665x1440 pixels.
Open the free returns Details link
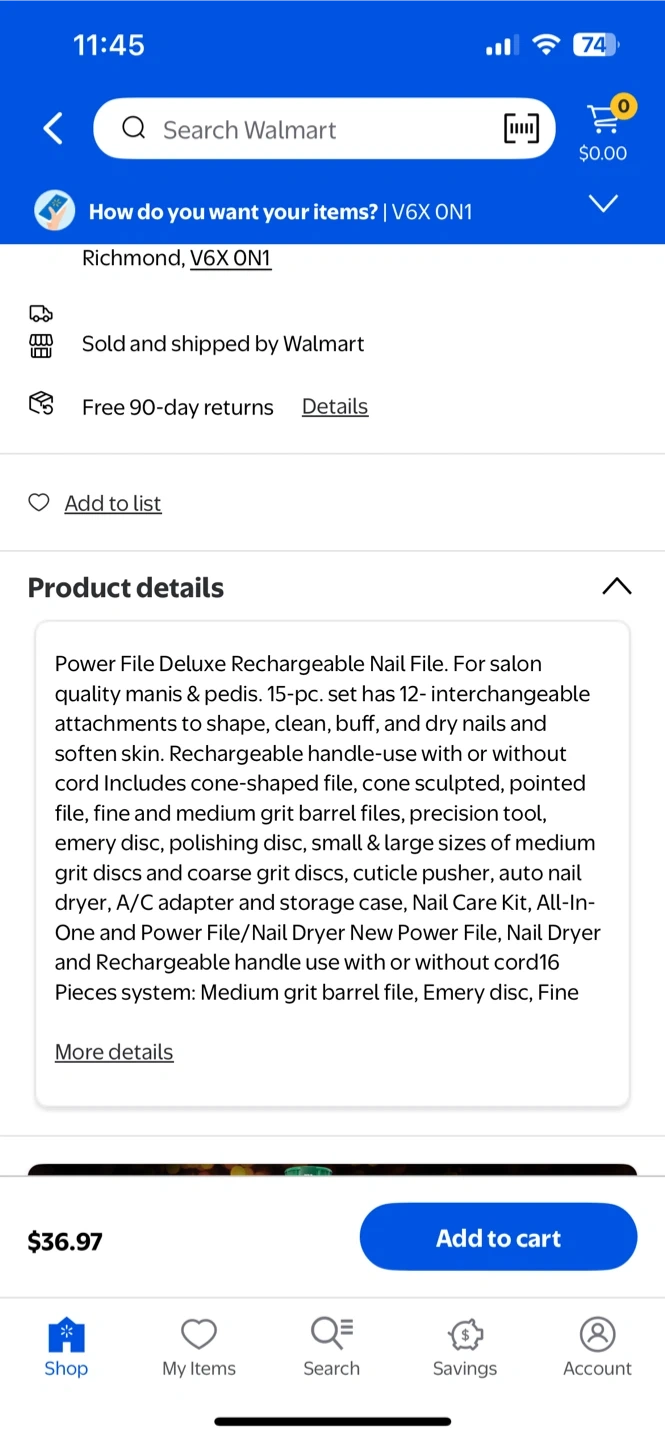click(335, 407)
